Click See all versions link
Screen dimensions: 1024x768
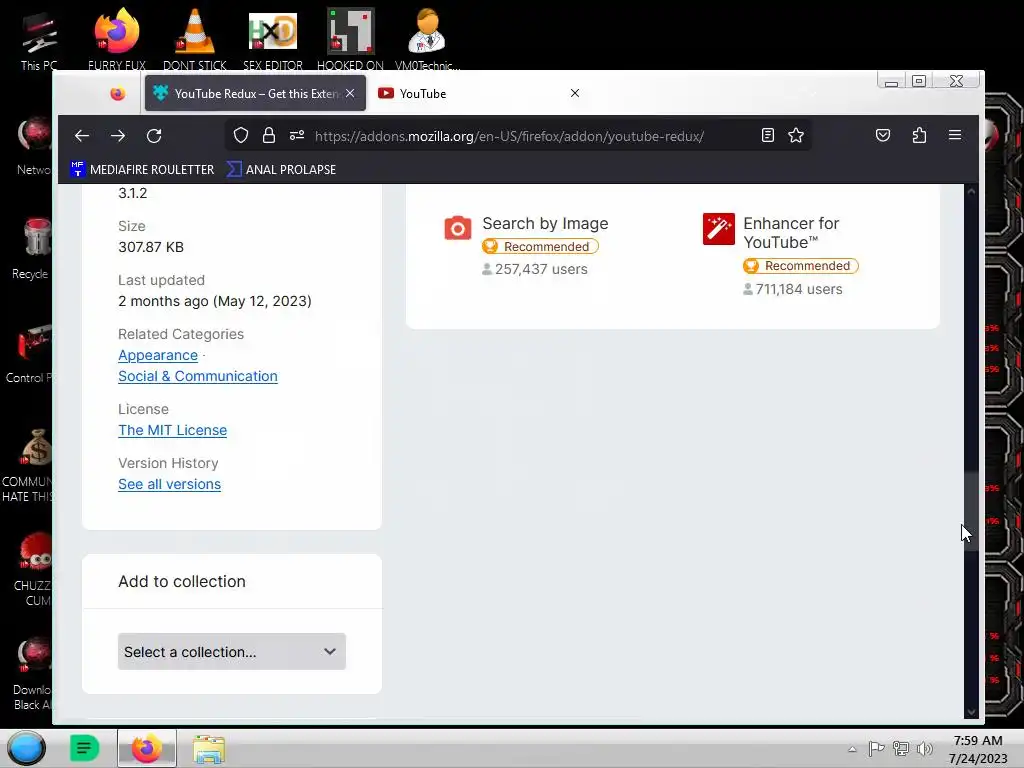tap(169, 484)
